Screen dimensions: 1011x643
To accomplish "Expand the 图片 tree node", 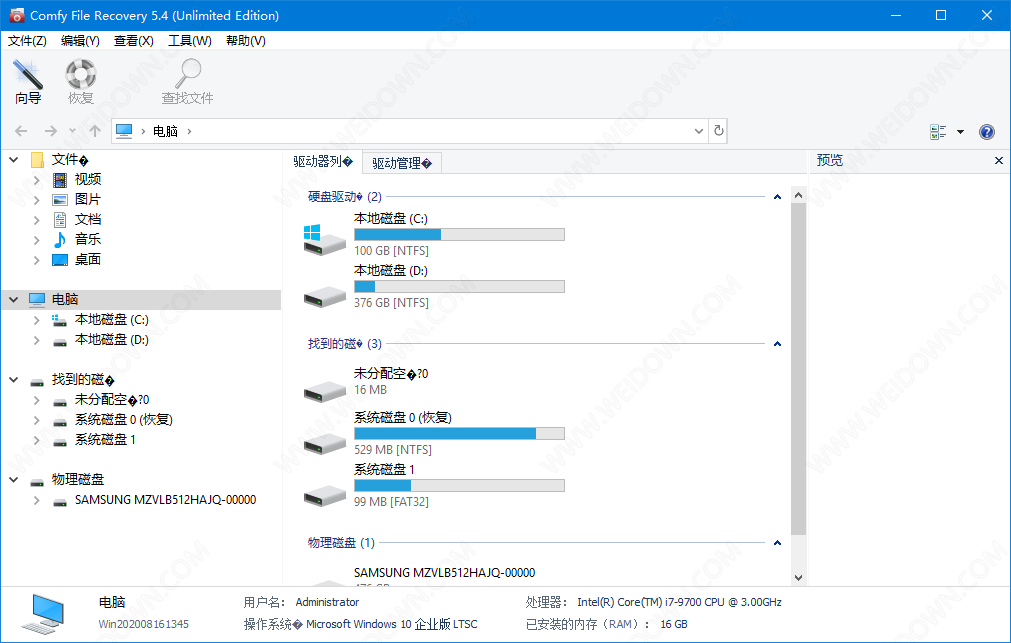I will click(37, 199).
